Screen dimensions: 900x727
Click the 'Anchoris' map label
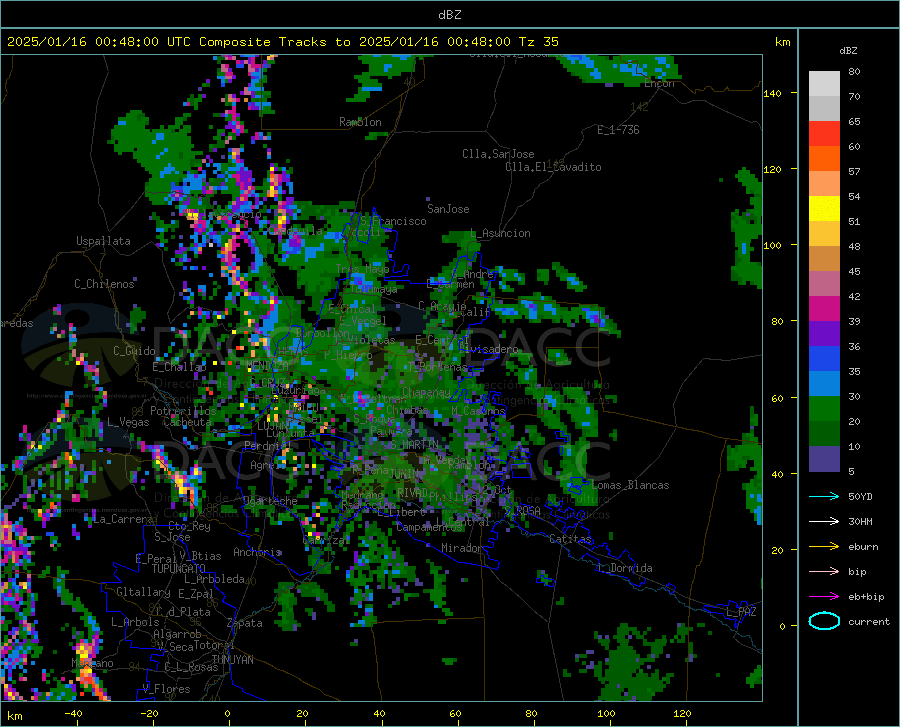[257, 552]
